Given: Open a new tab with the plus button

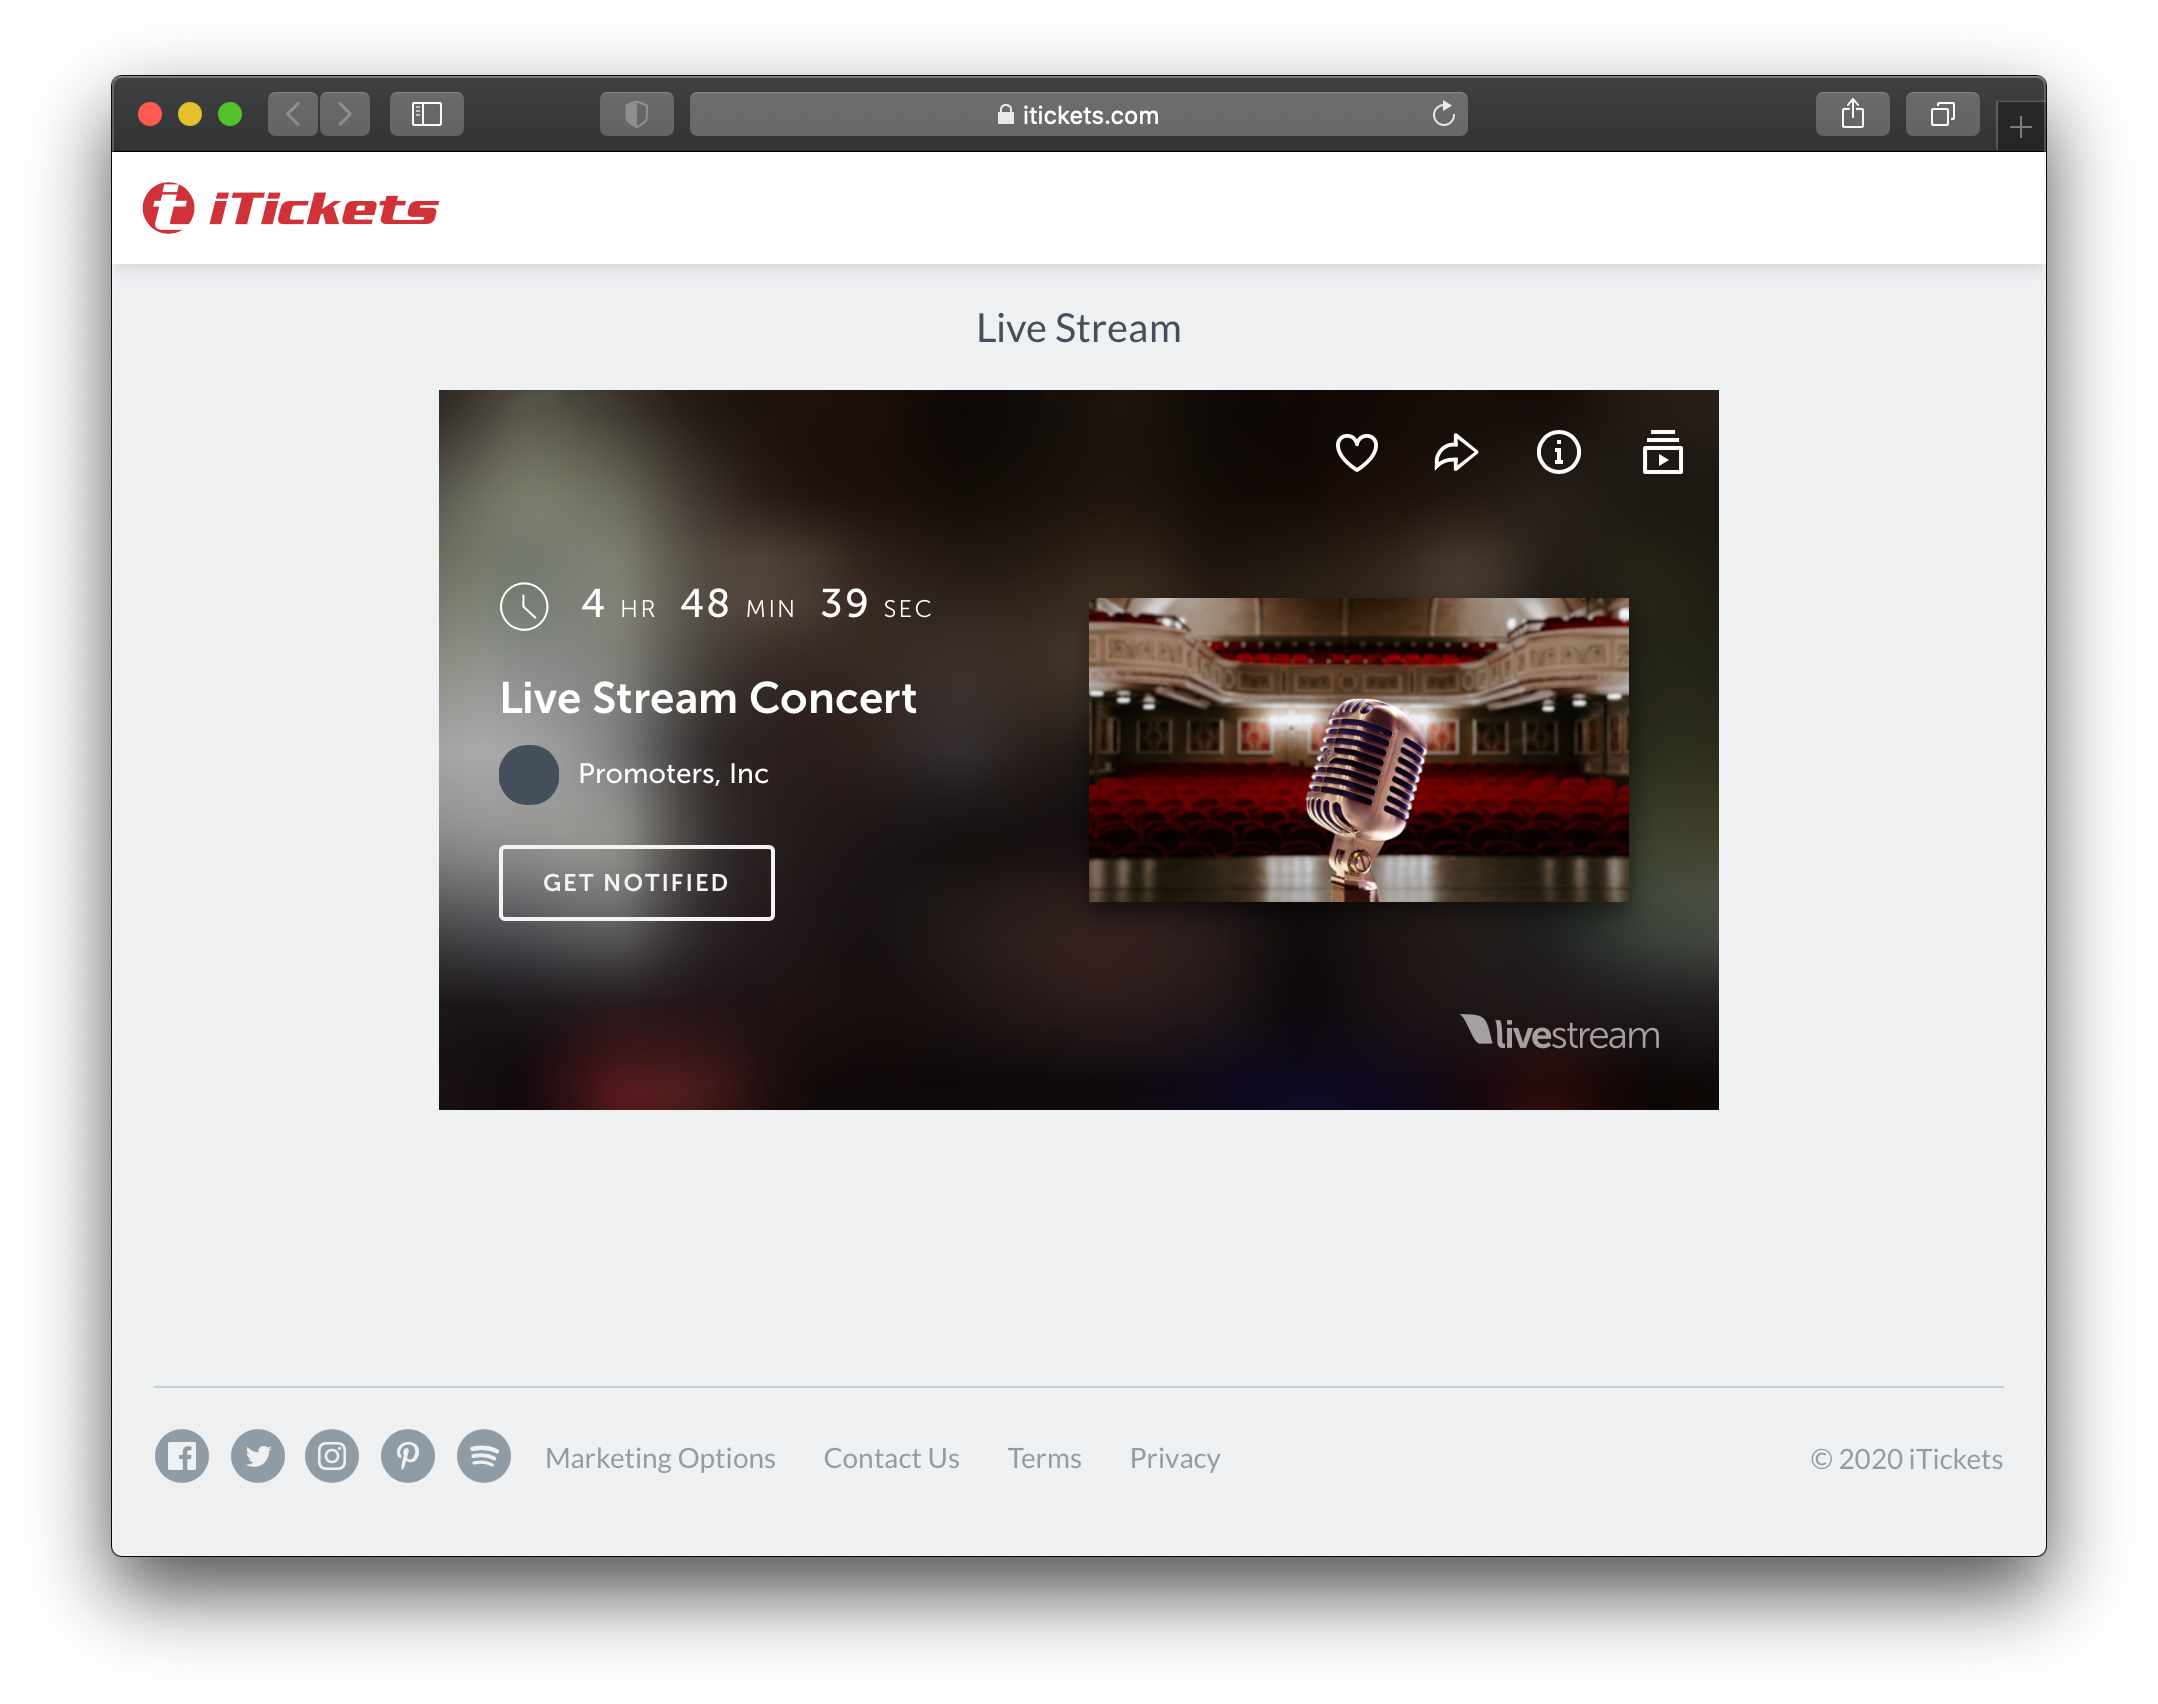Looking at the screenshot, I should point(2021,127).
